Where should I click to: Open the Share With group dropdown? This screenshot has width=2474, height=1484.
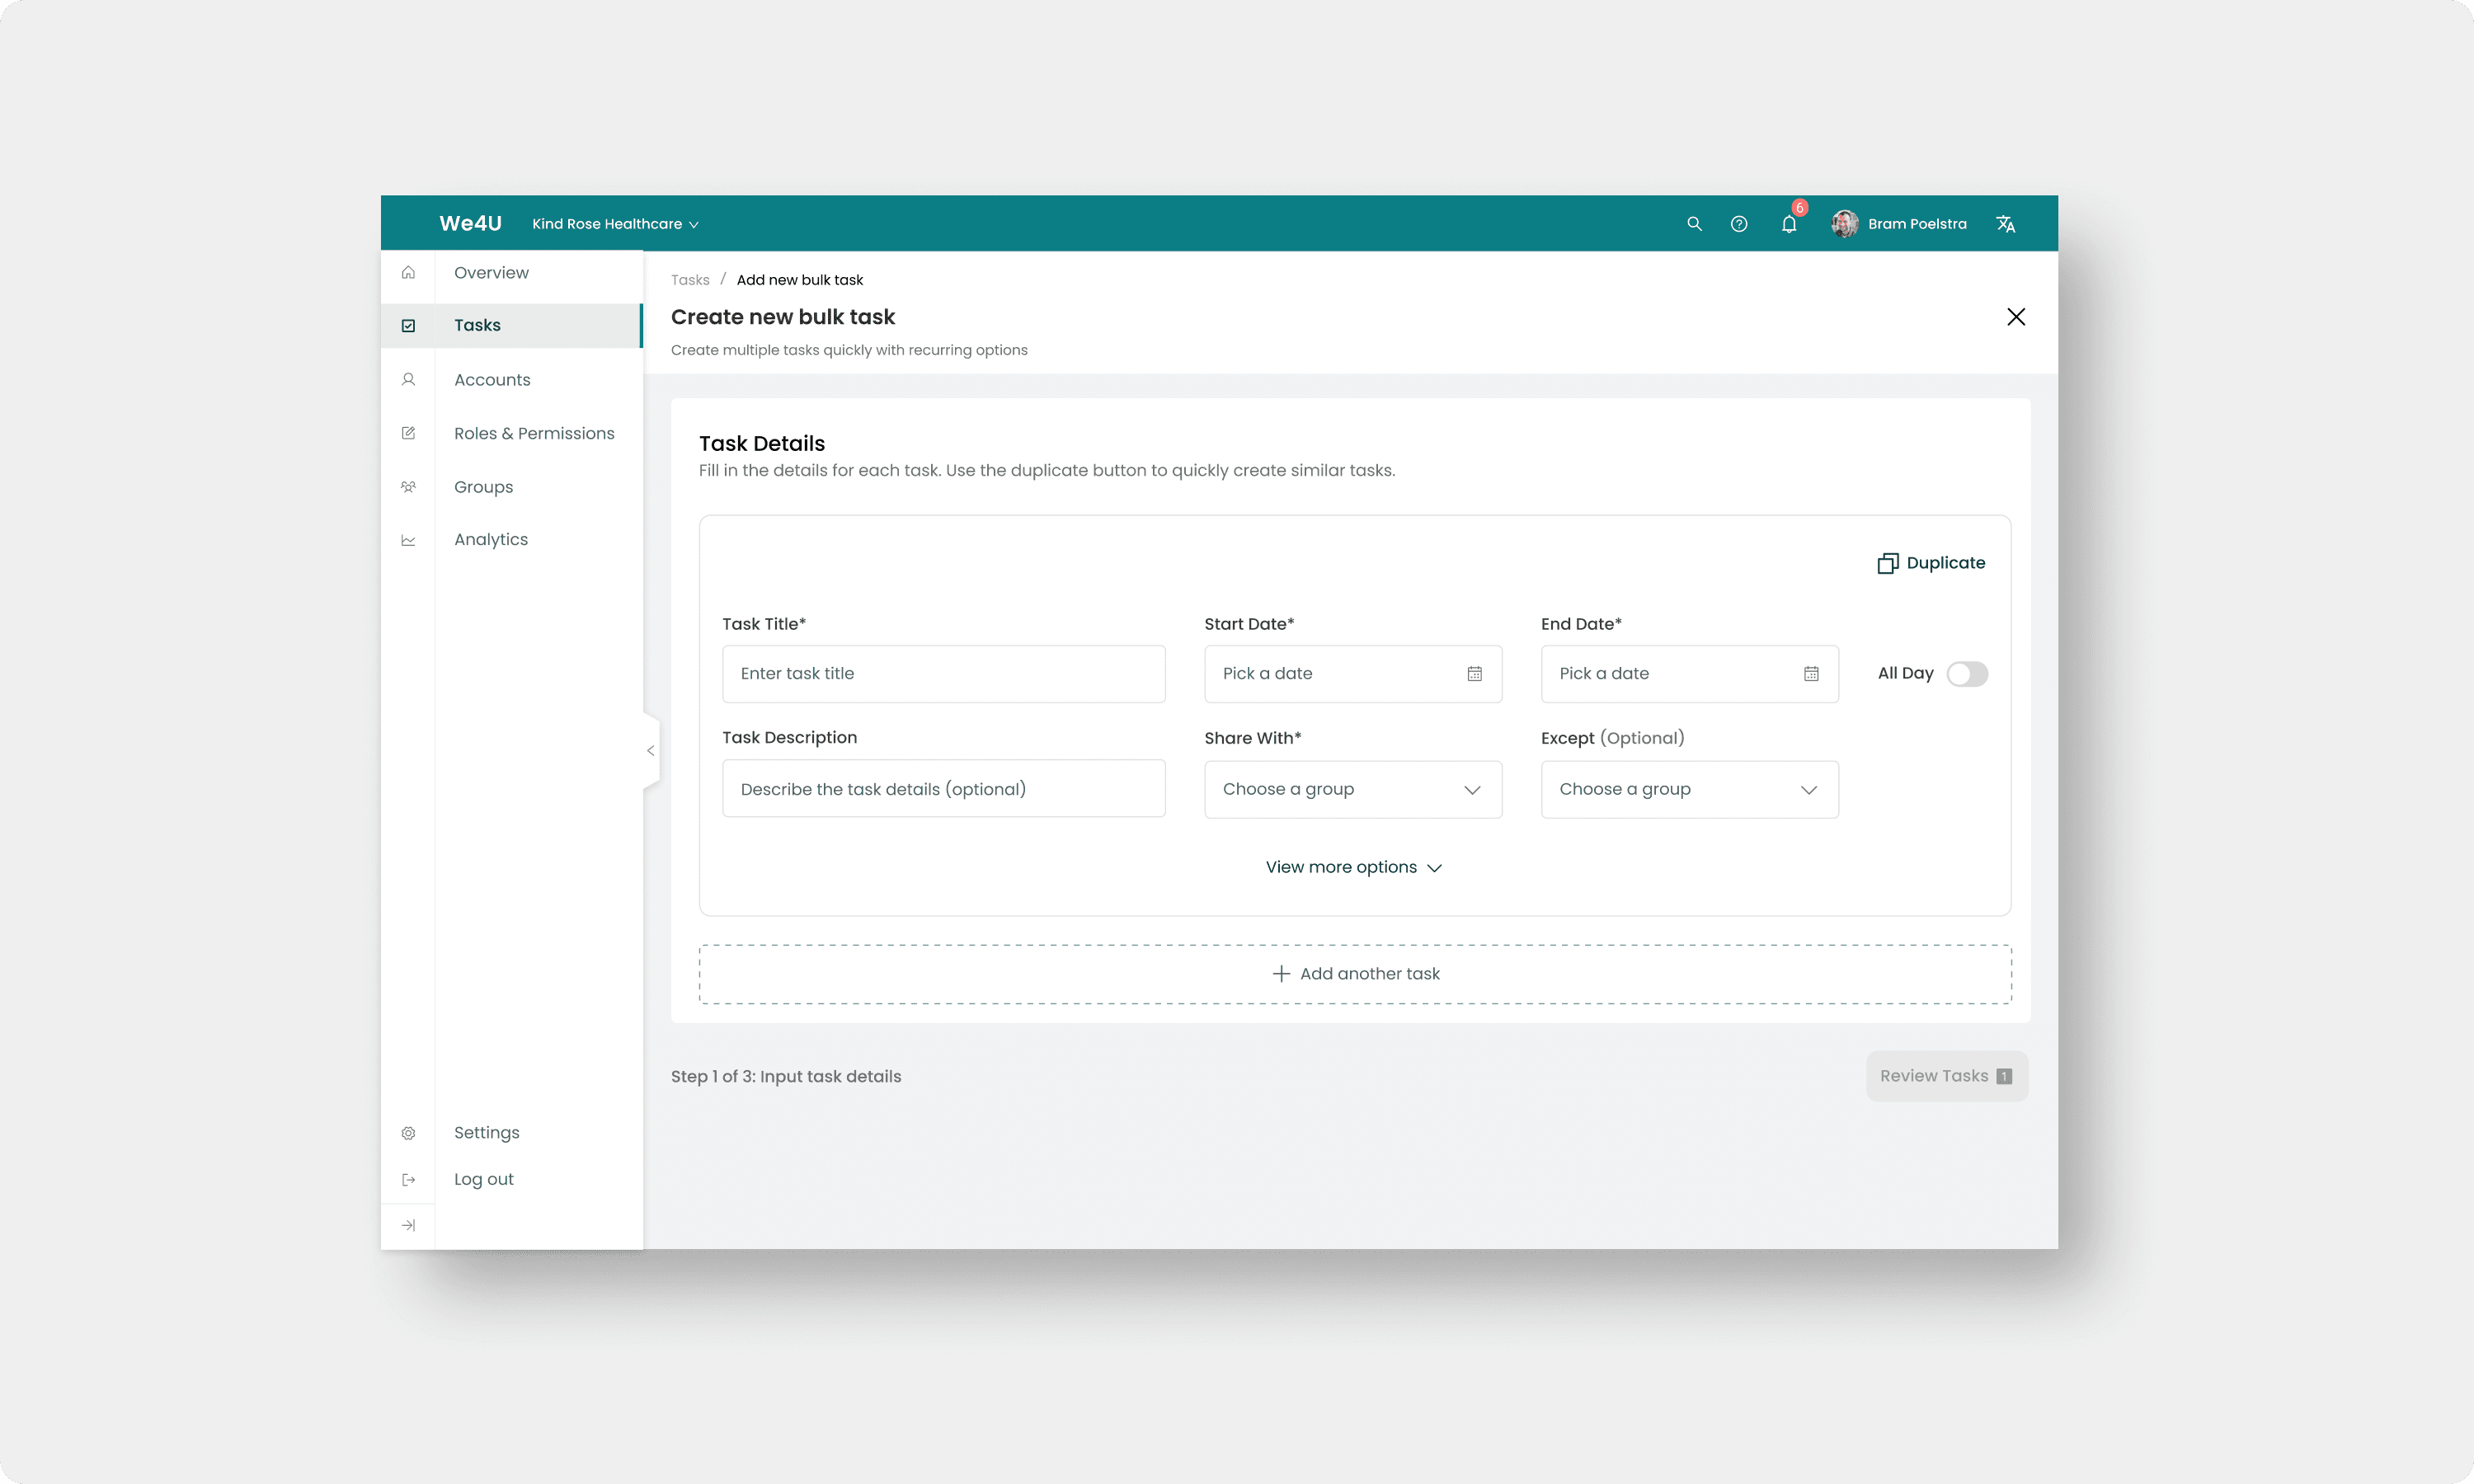pyautogui.click(x=1352, y=790)
